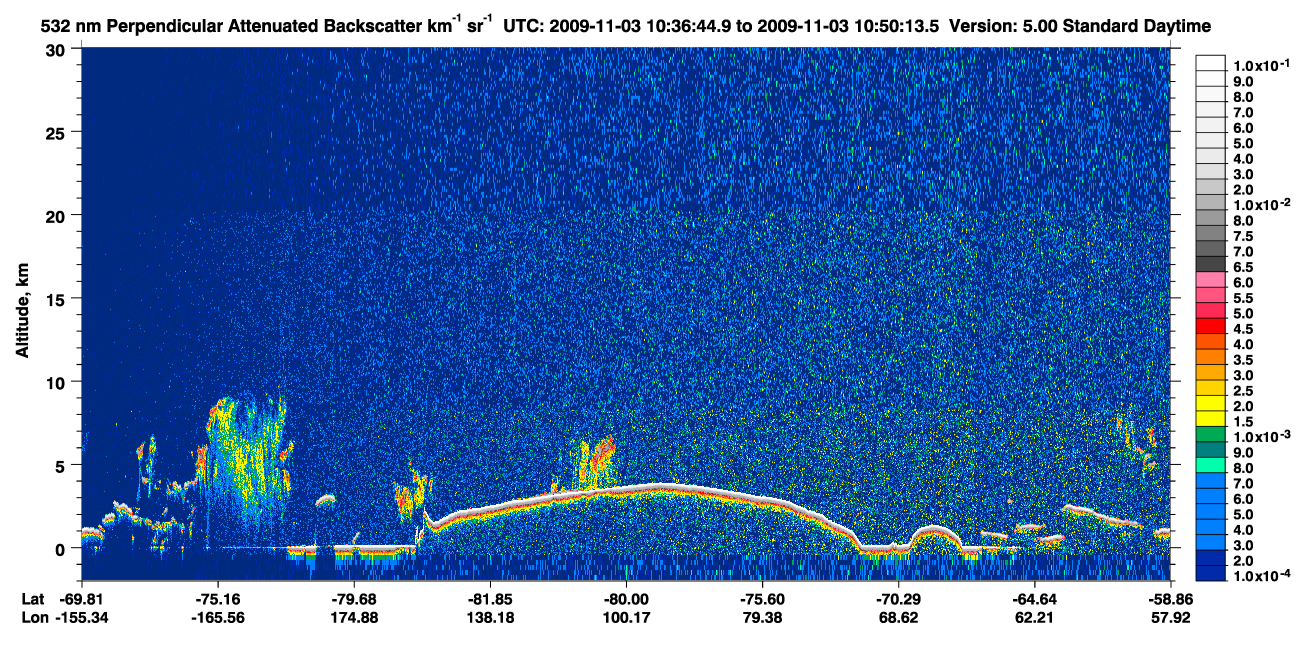
Task: Click the latitude value -70.29
Action: tap(898, 599)
